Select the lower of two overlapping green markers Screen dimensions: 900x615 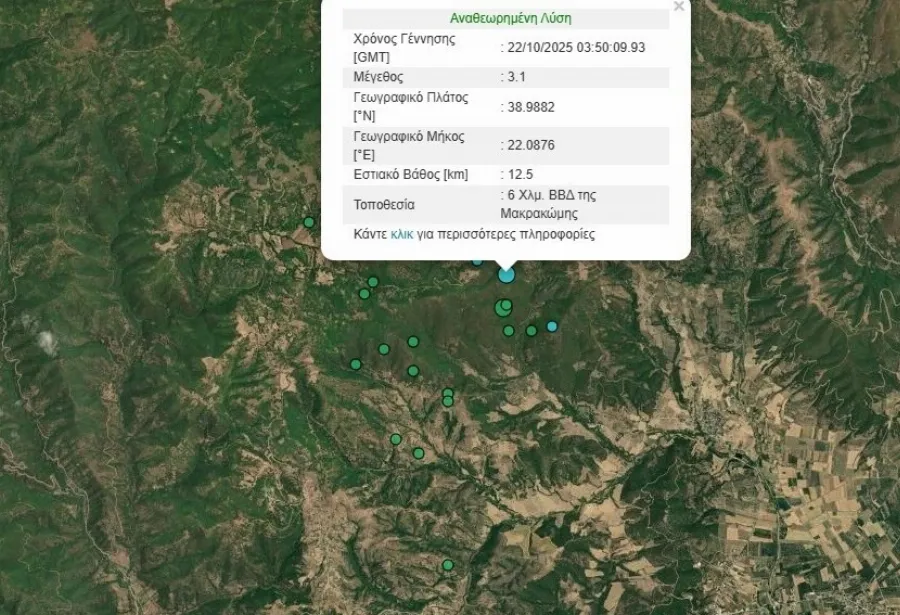(448, 402)
